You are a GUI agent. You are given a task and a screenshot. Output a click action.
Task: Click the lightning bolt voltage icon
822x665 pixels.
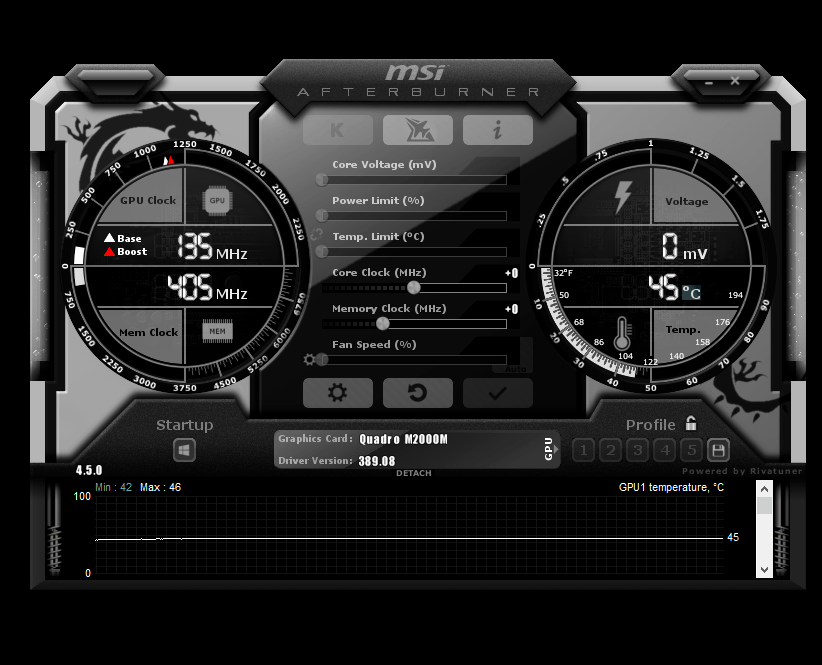pos(623,197)
